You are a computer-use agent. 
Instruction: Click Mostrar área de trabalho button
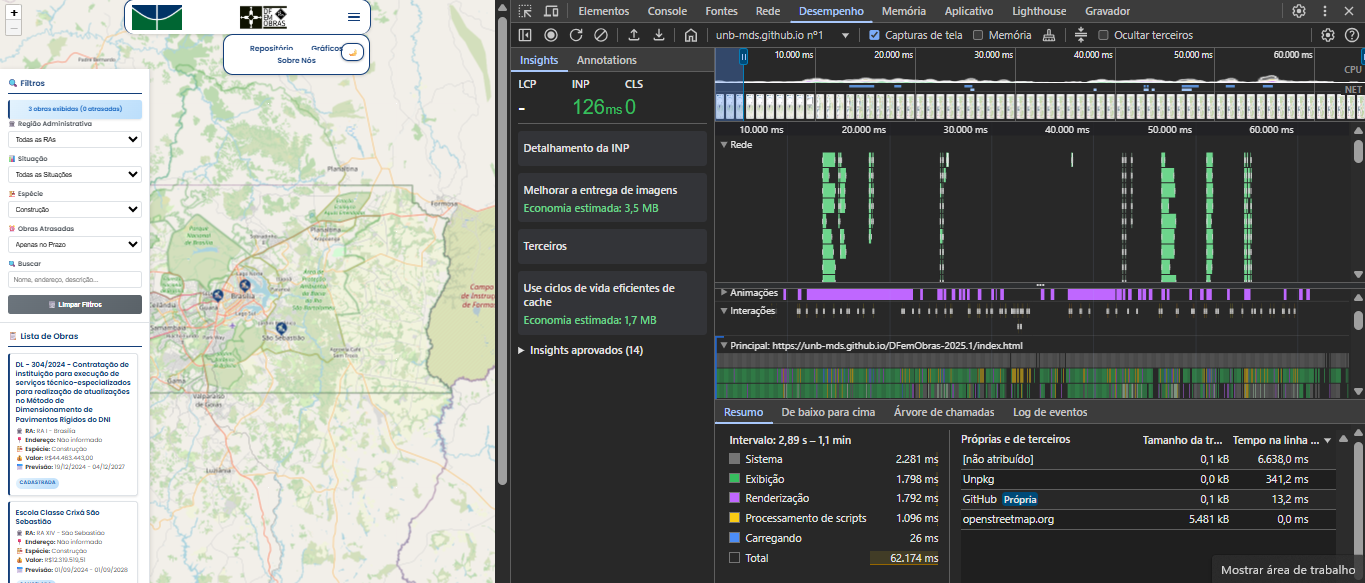[1288, 570]
